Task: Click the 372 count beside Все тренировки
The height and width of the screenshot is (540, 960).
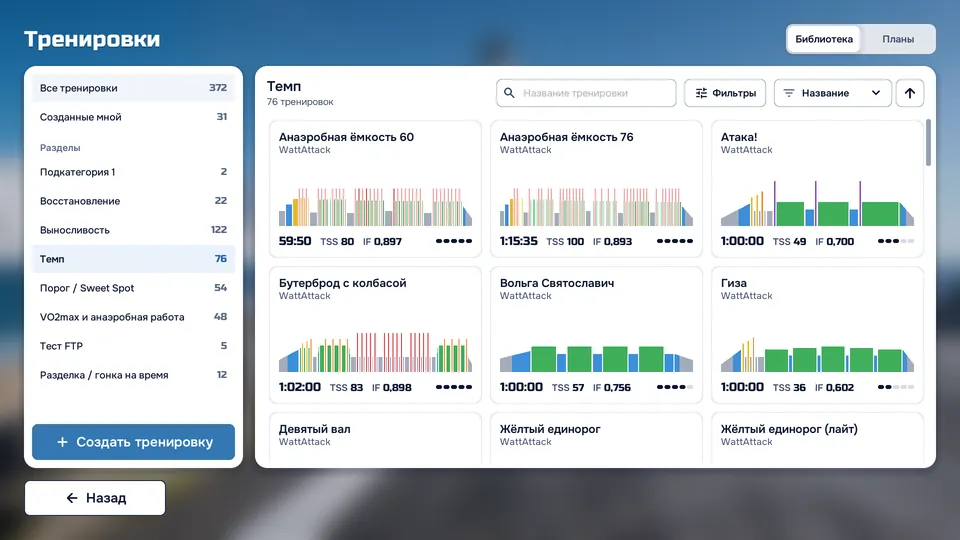Action: pyautogui.click(x=218, y=88)
